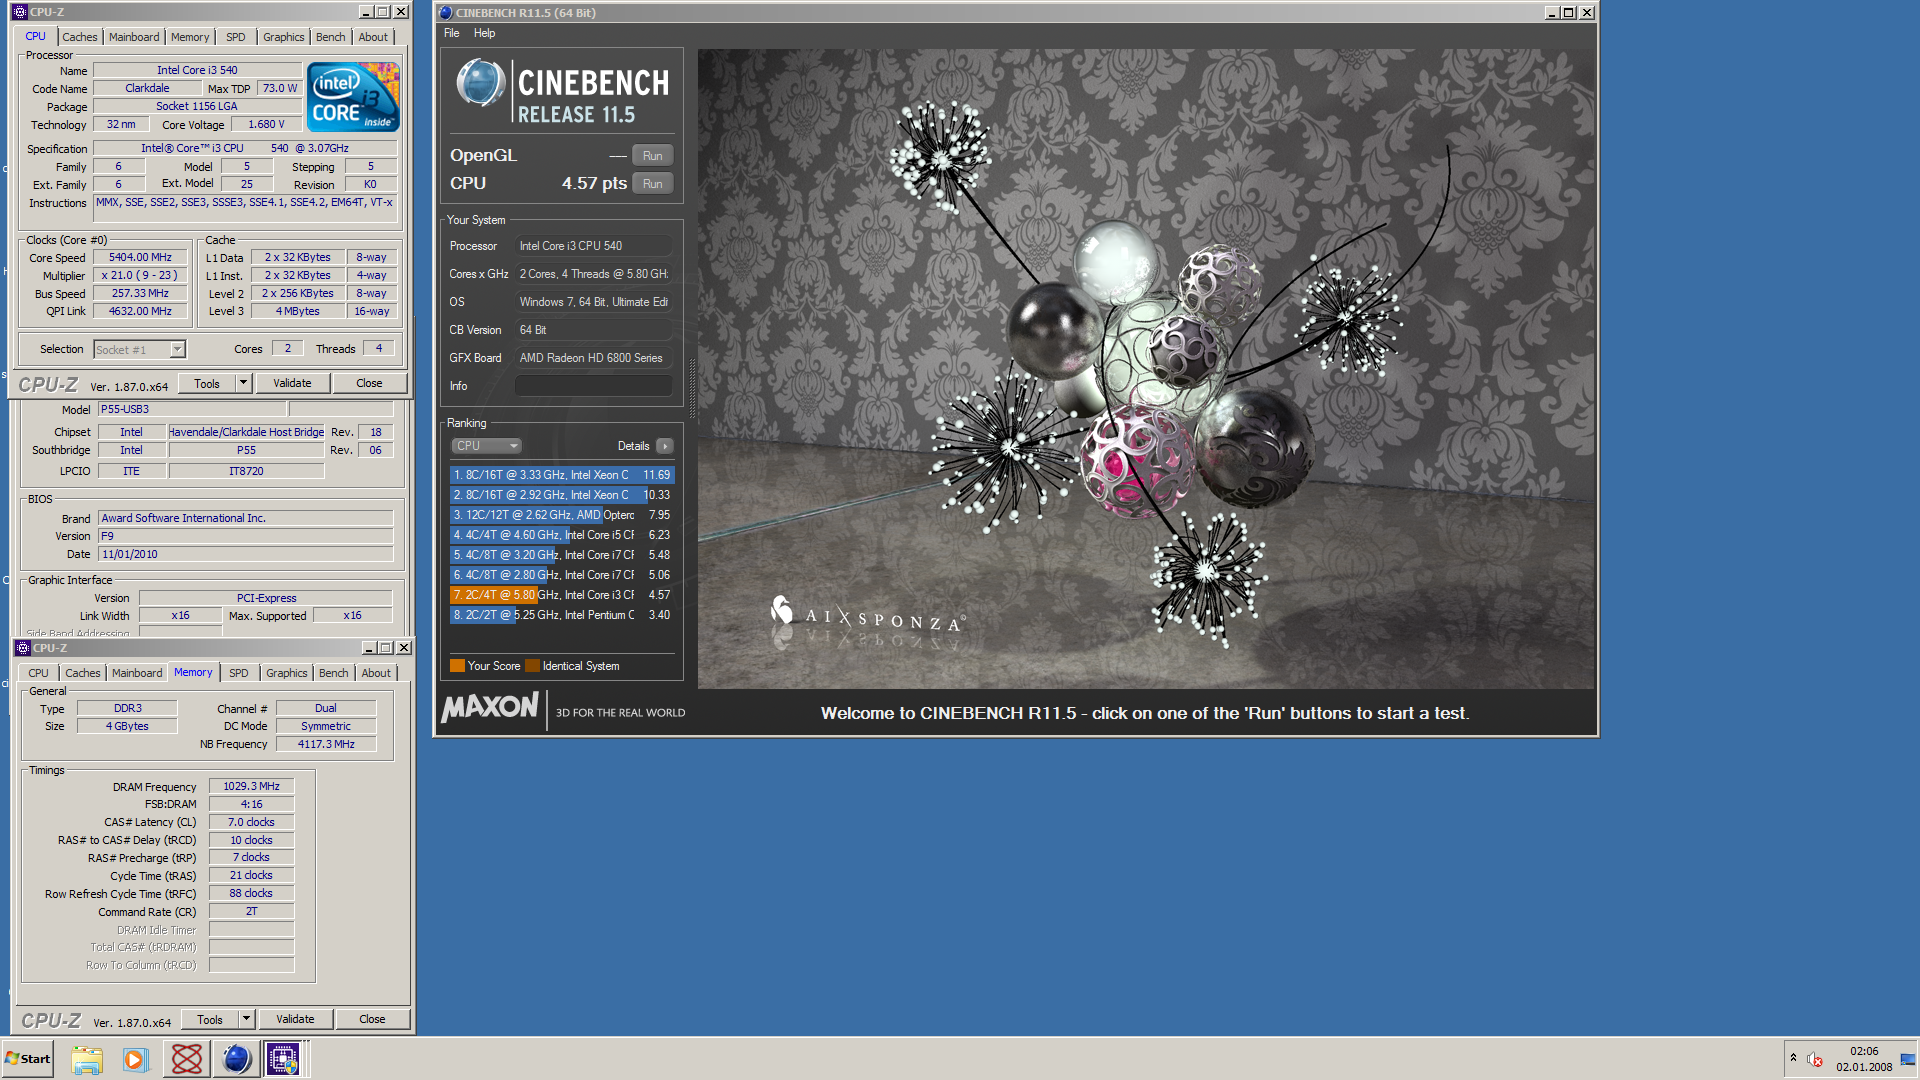Open Bench tab in top CPU-Z
The width and height of the screenshot is (1920, 1080).
tap(331, 37)
